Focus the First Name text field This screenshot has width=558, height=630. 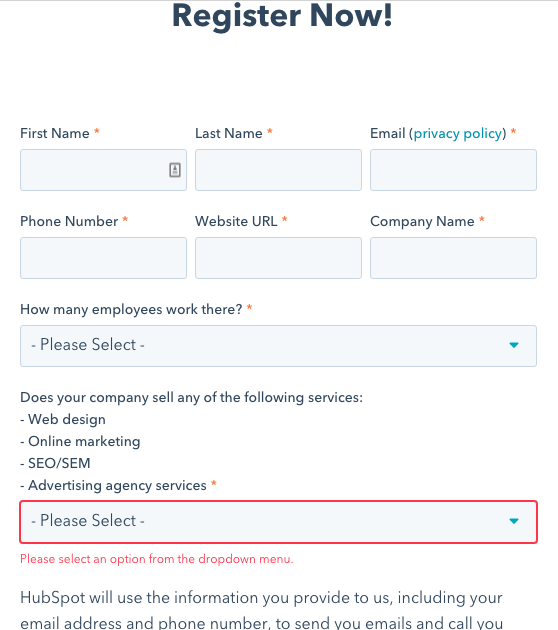pyautogui.click(x=103, y=170)
